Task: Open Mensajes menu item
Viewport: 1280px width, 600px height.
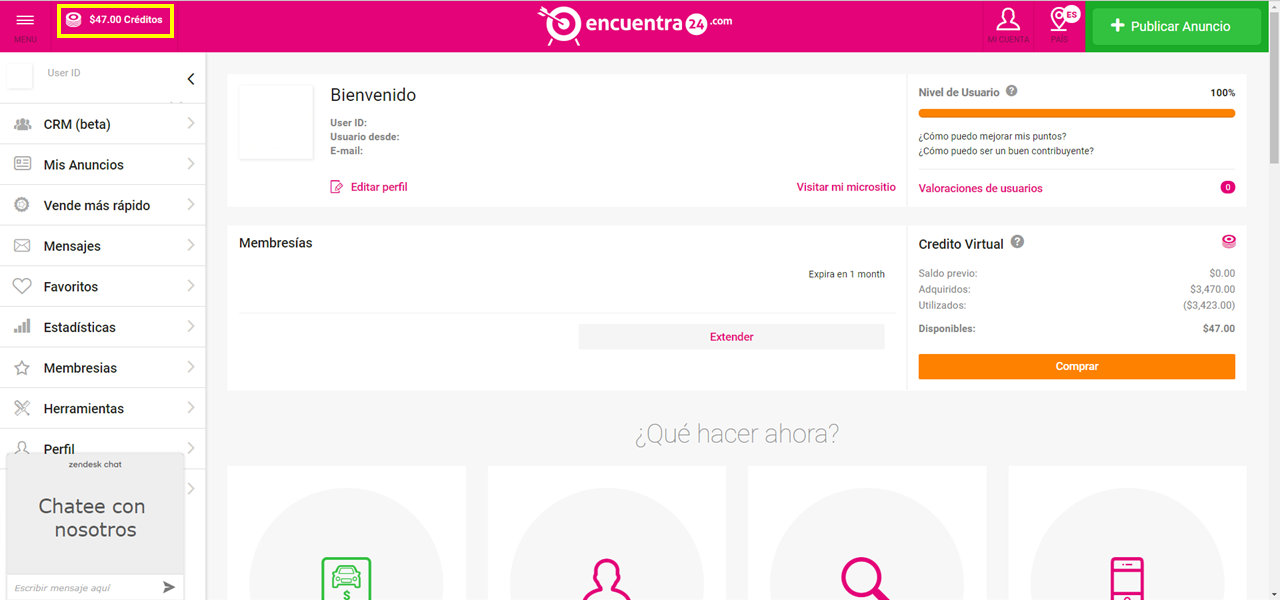Action: point(103,246)
